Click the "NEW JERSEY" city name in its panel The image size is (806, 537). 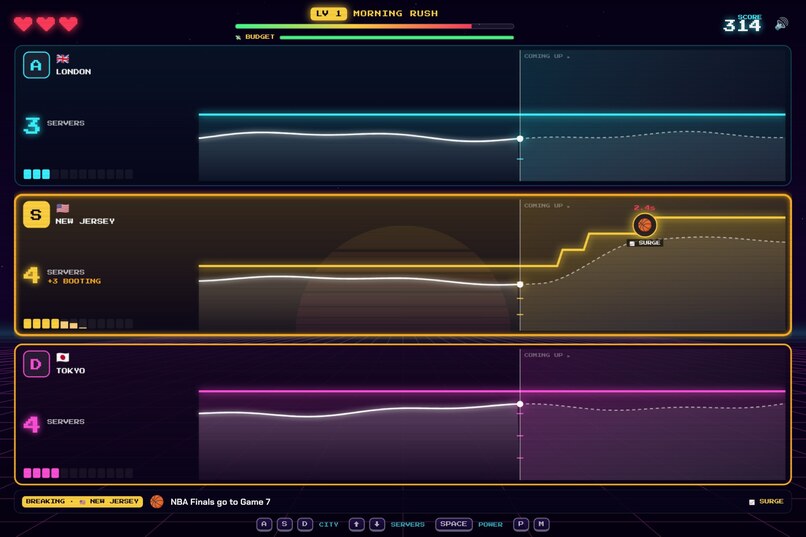85,221
